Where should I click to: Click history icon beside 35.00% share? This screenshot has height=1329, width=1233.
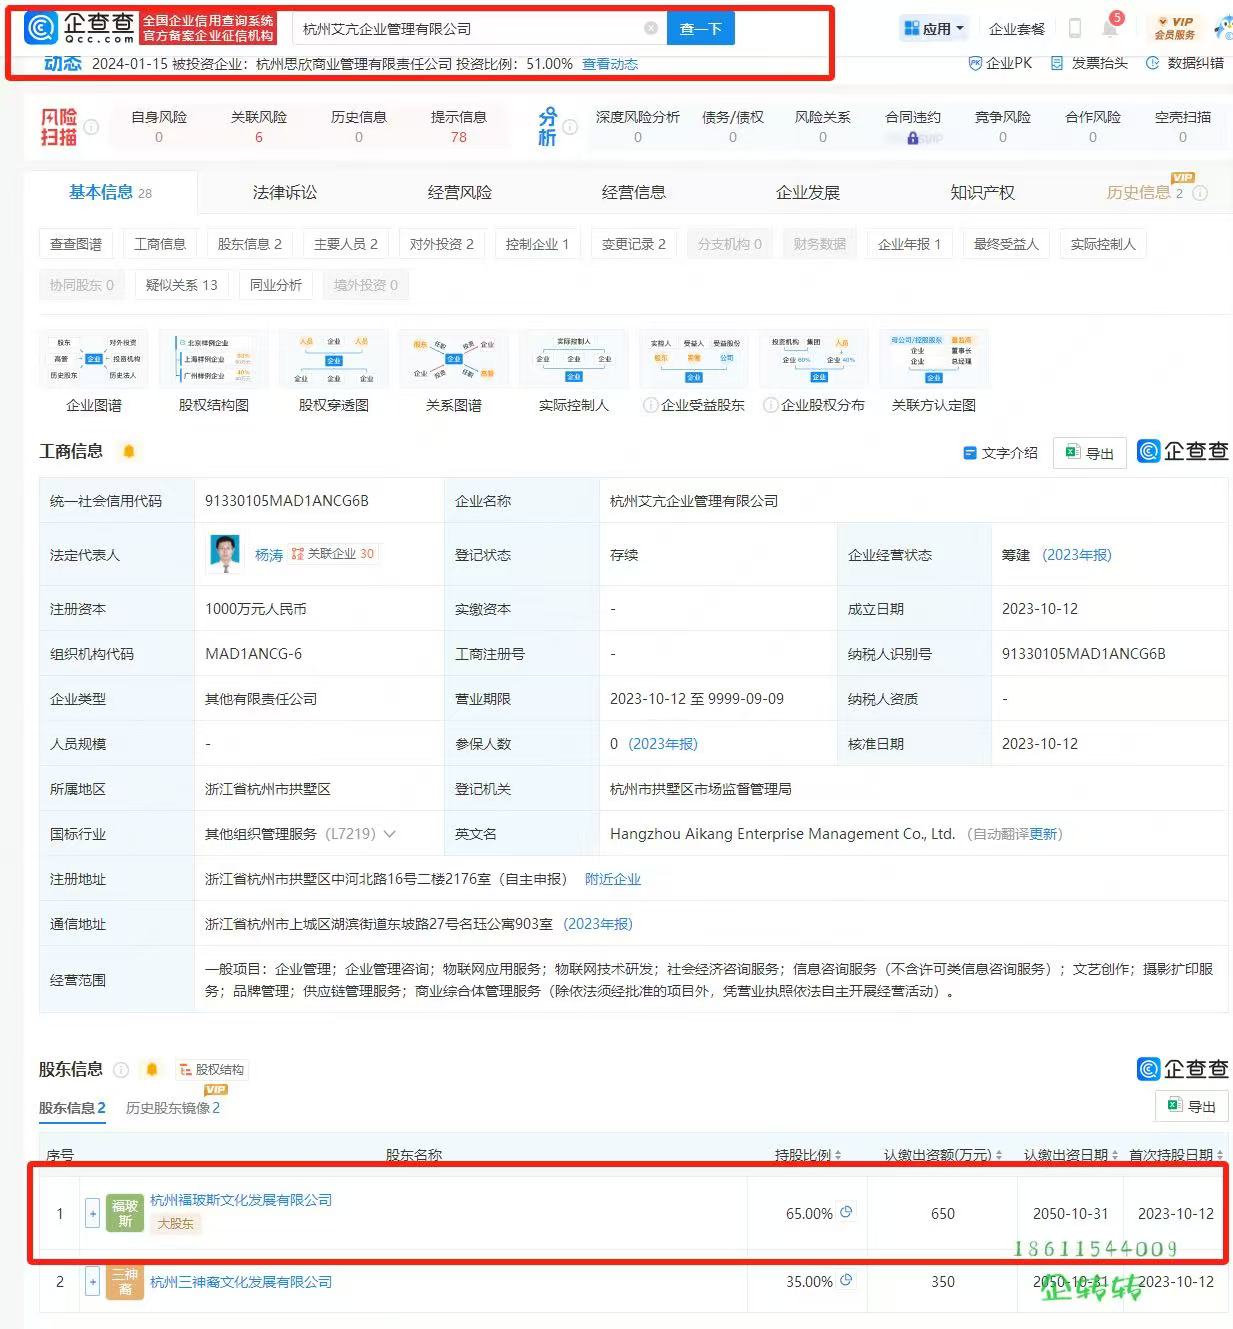click(846, 1280)
